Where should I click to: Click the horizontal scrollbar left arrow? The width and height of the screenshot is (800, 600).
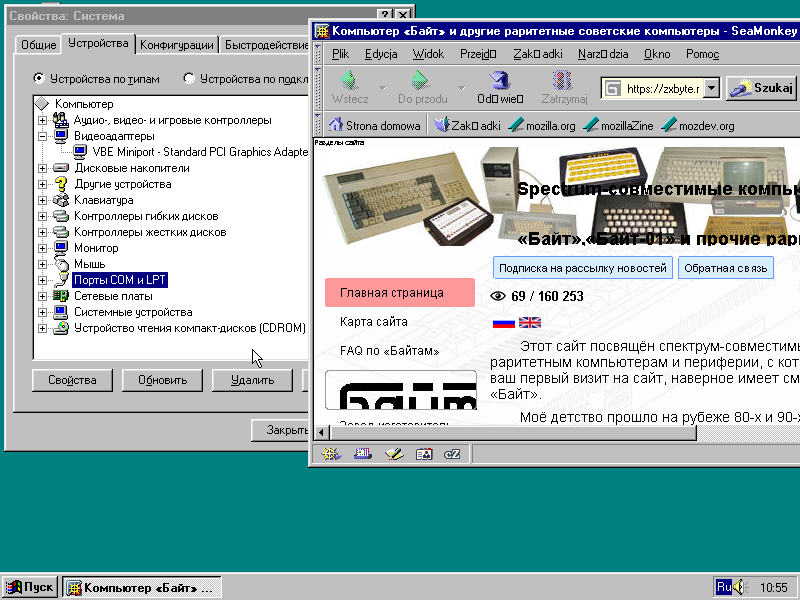pos(321,433)
